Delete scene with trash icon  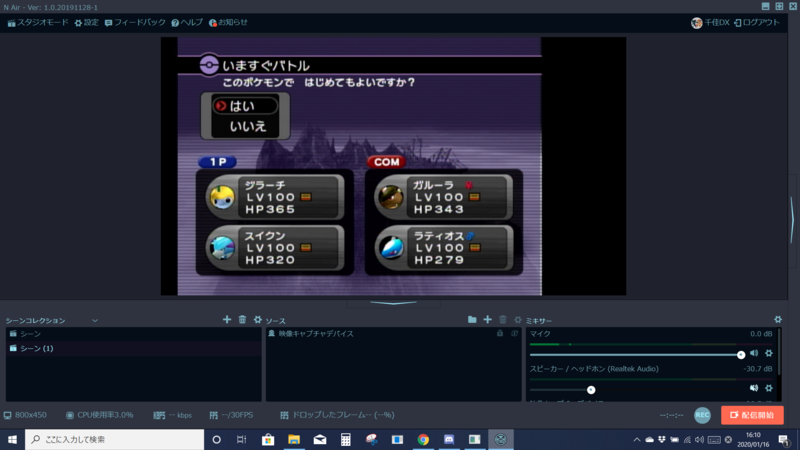[x=242, y=319]
